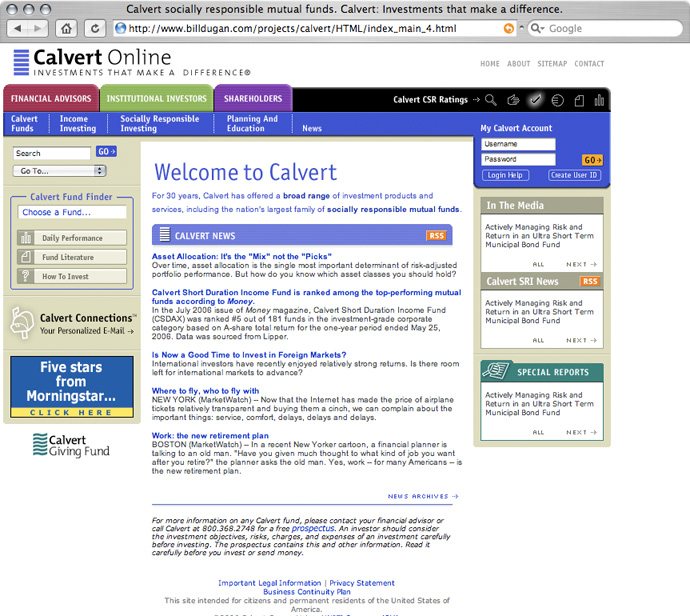Click the NEWS ARCHIVES link
Image resolution: width=690 pixels, height=616 pixels.
coord(422,496)
